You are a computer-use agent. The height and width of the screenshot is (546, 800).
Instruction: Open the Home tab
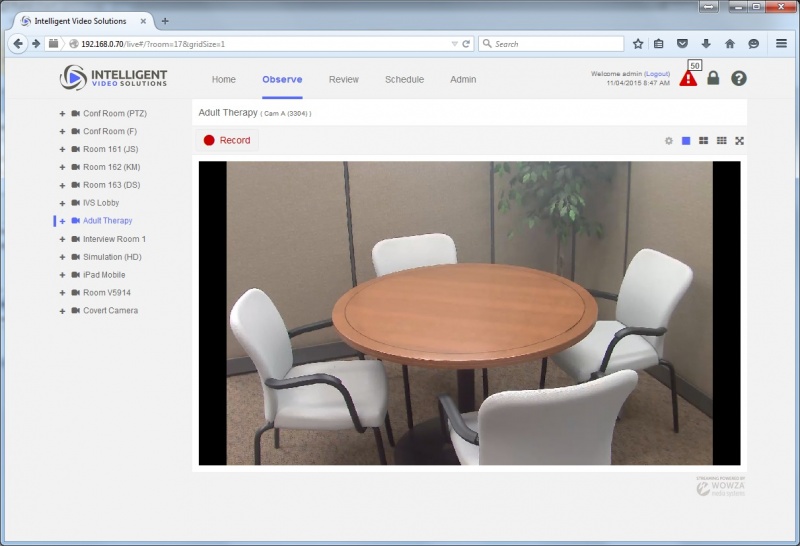pyautogui.click(x=223, y=80)
